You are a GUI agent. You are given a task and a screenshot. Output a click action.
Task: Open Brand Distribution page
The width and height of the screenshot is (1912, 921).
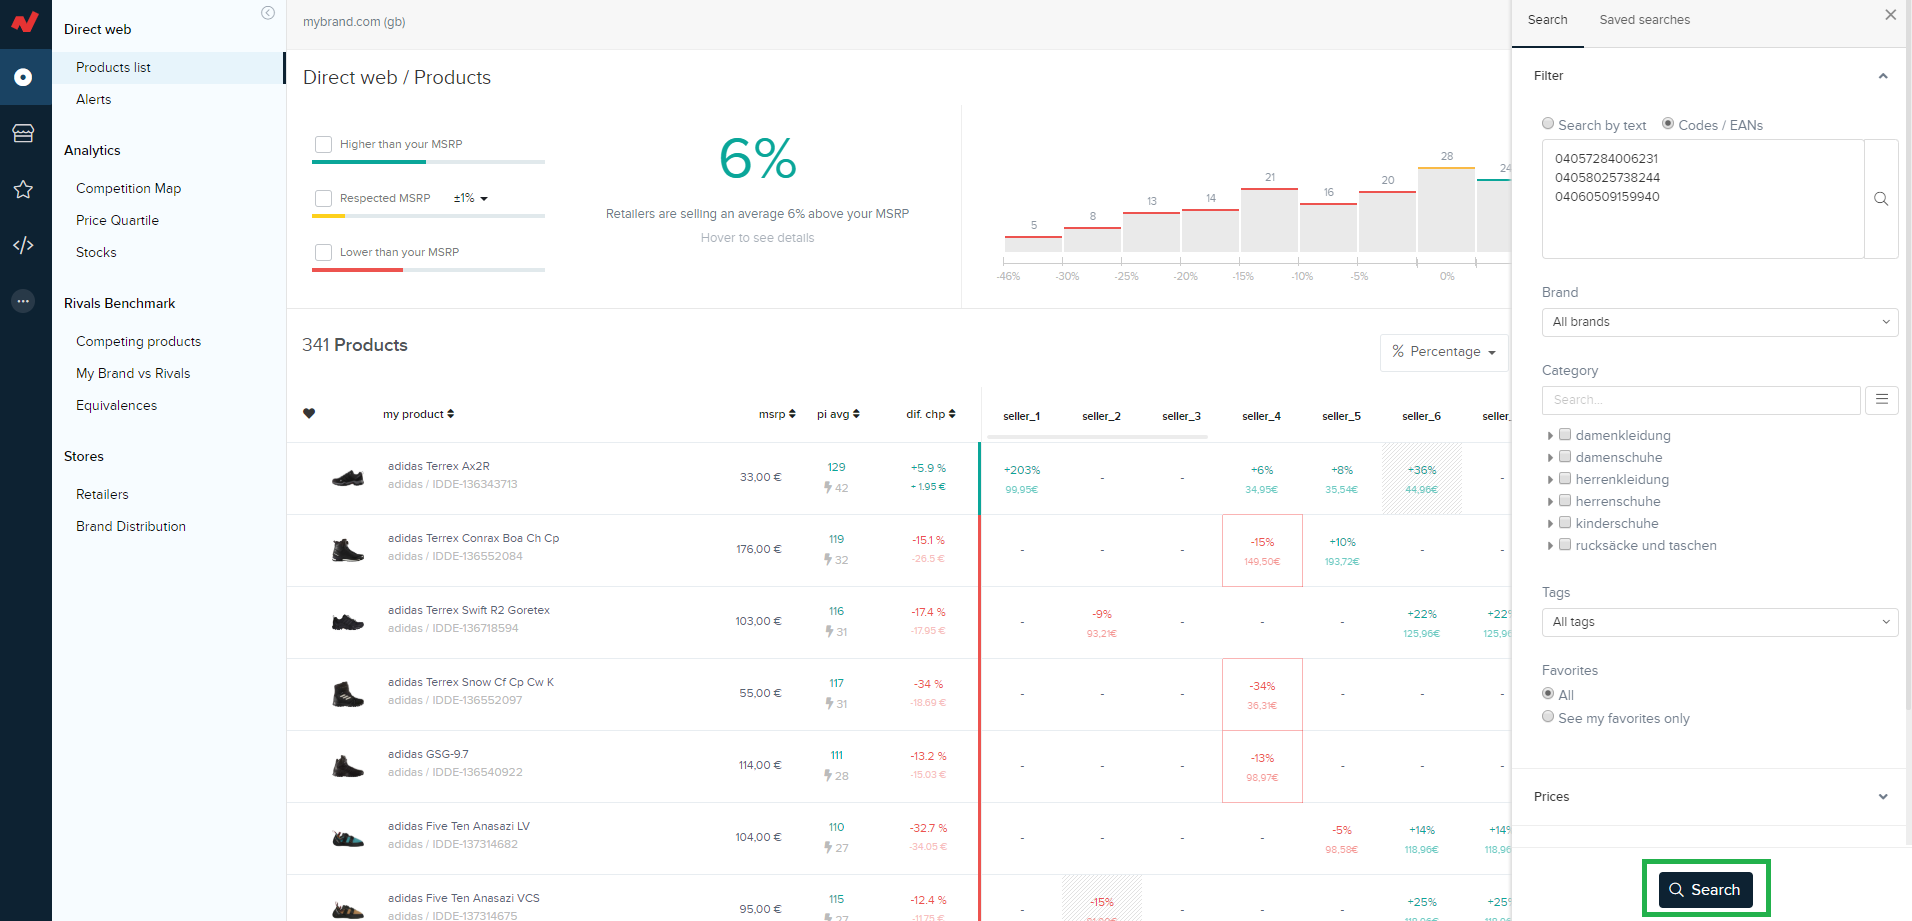point(131,526)
